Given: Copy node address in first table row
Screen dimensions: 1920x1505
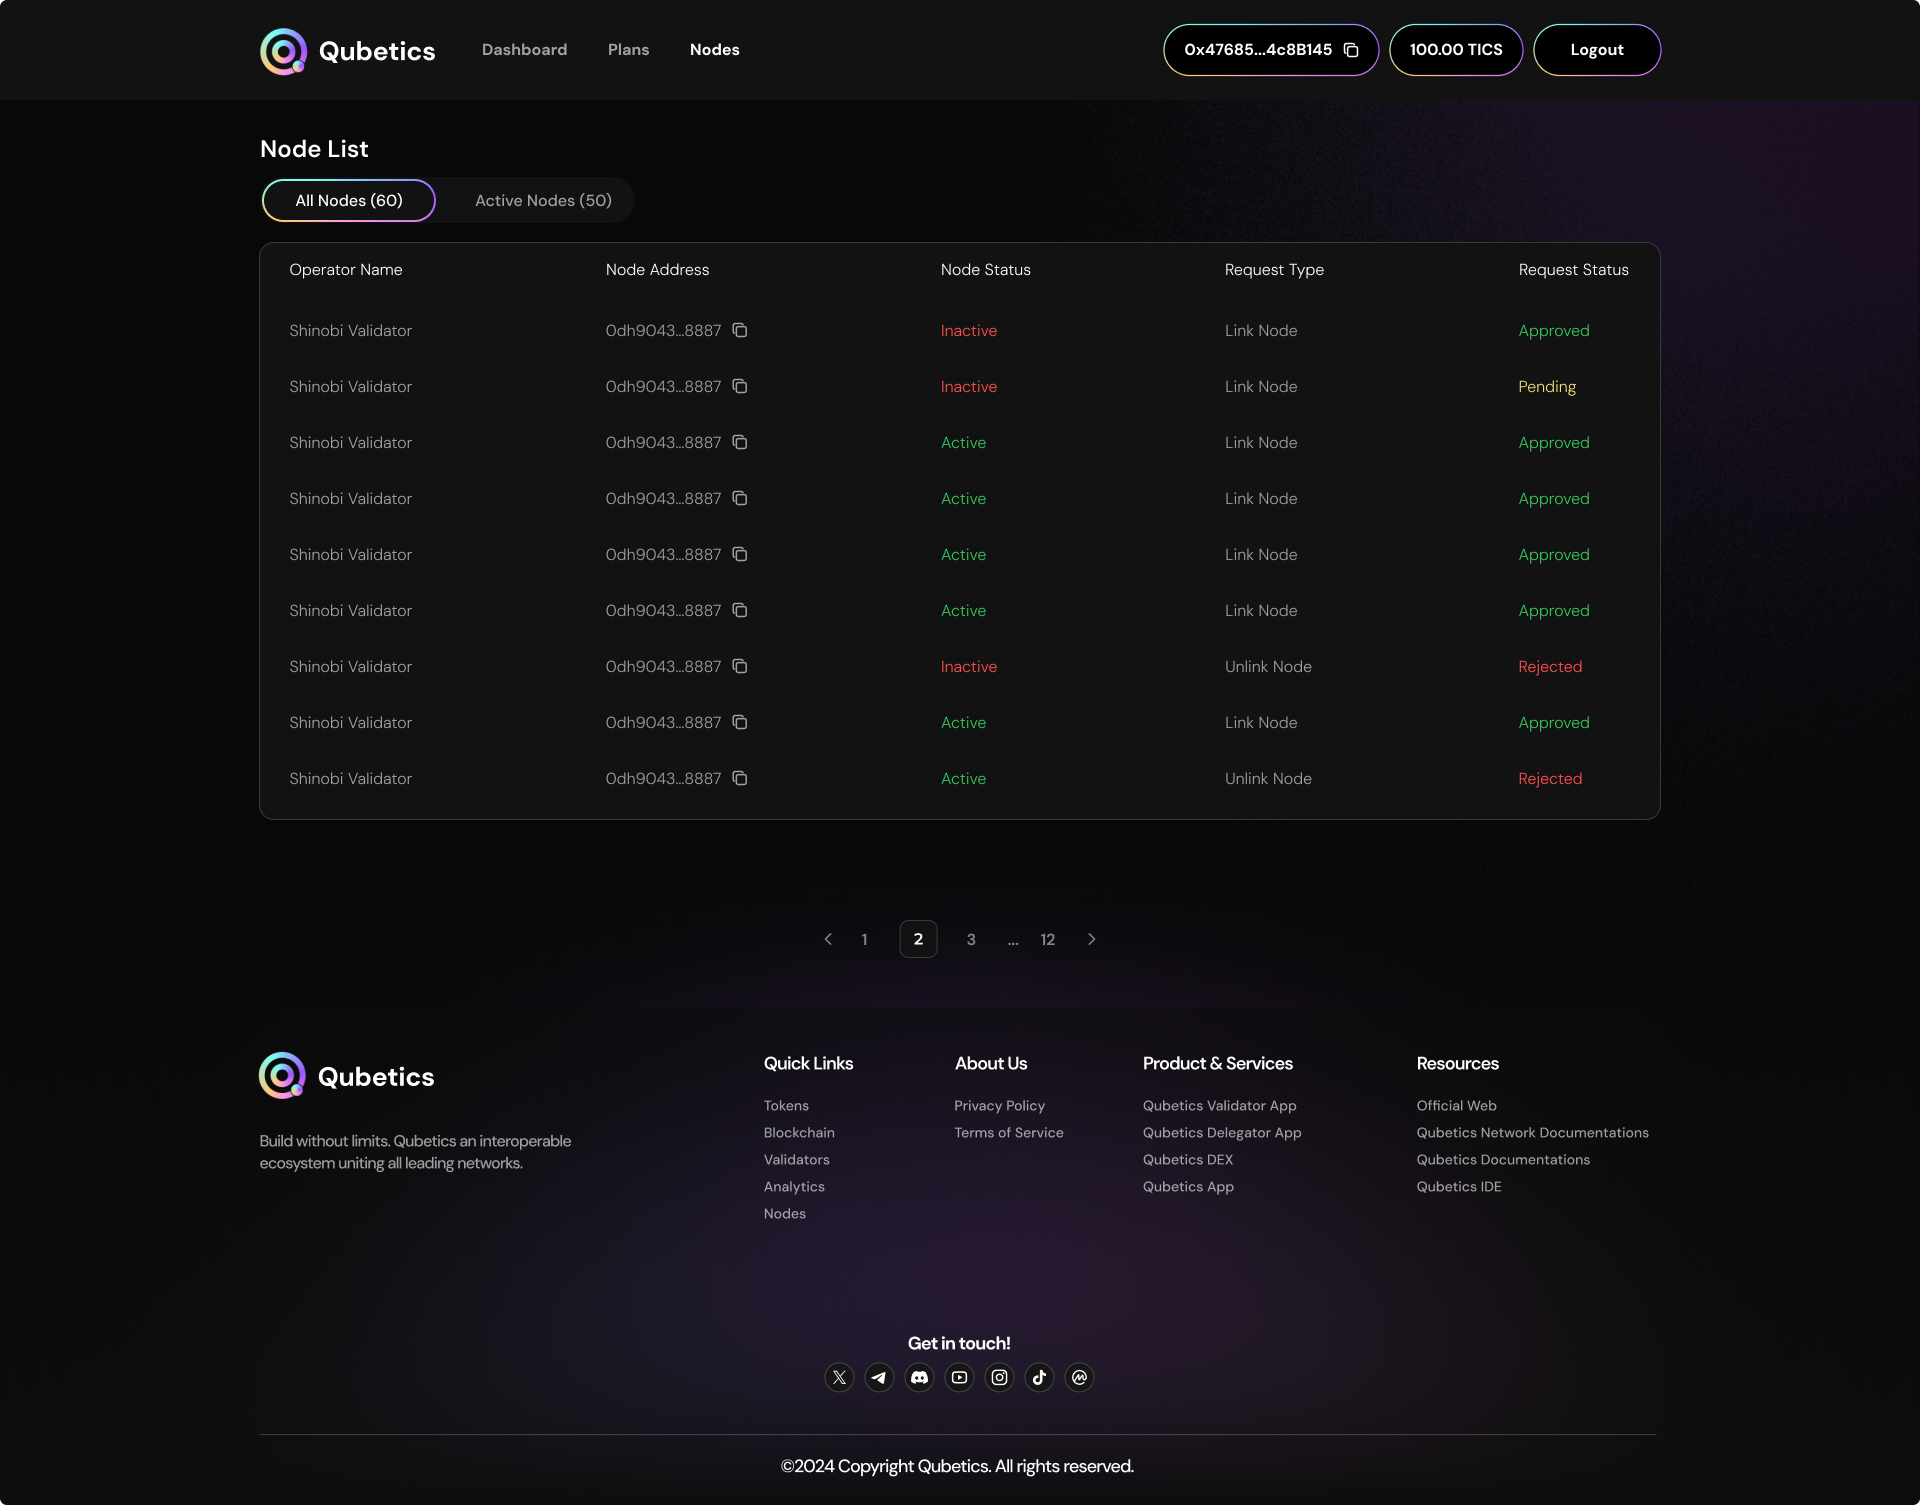Looking at the screenshot, I should coord(740,330).
